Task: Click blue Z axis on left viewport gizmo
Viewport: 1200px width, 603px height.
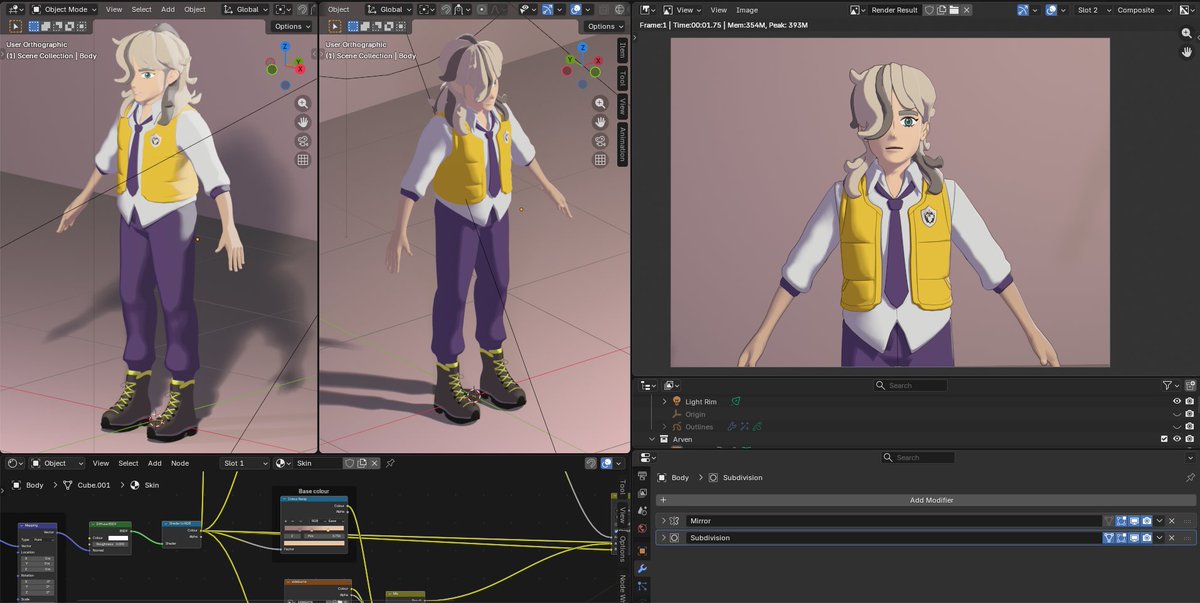Action: [x=285, y=46]
